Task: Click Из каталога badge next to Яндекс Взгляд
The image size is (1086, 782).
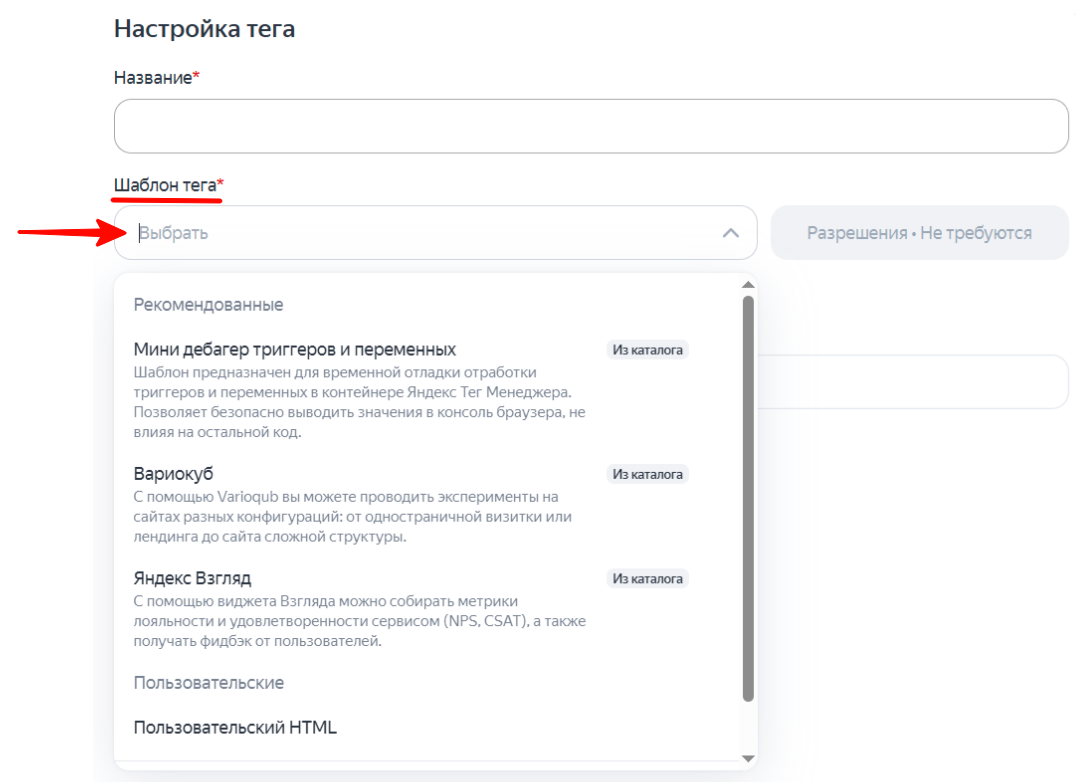Action: click(x=648, y=578)
